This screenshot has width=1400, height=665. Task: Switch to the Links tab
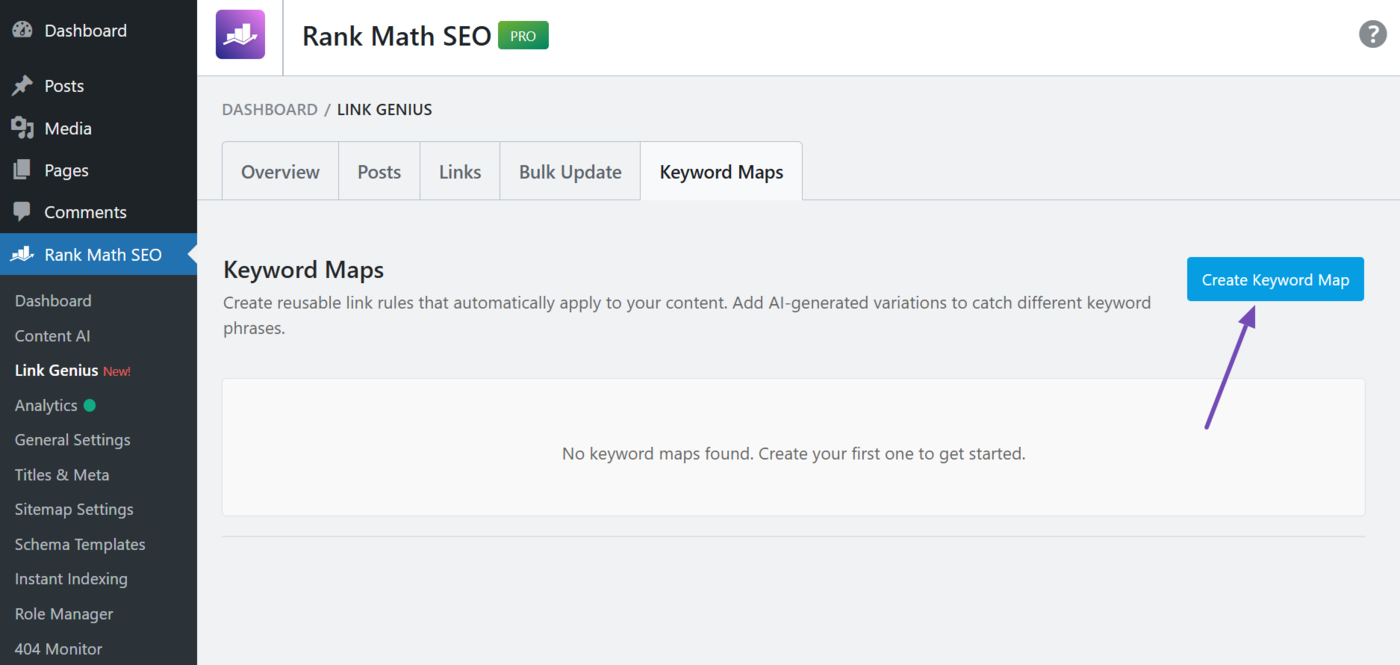coord(460,171)
